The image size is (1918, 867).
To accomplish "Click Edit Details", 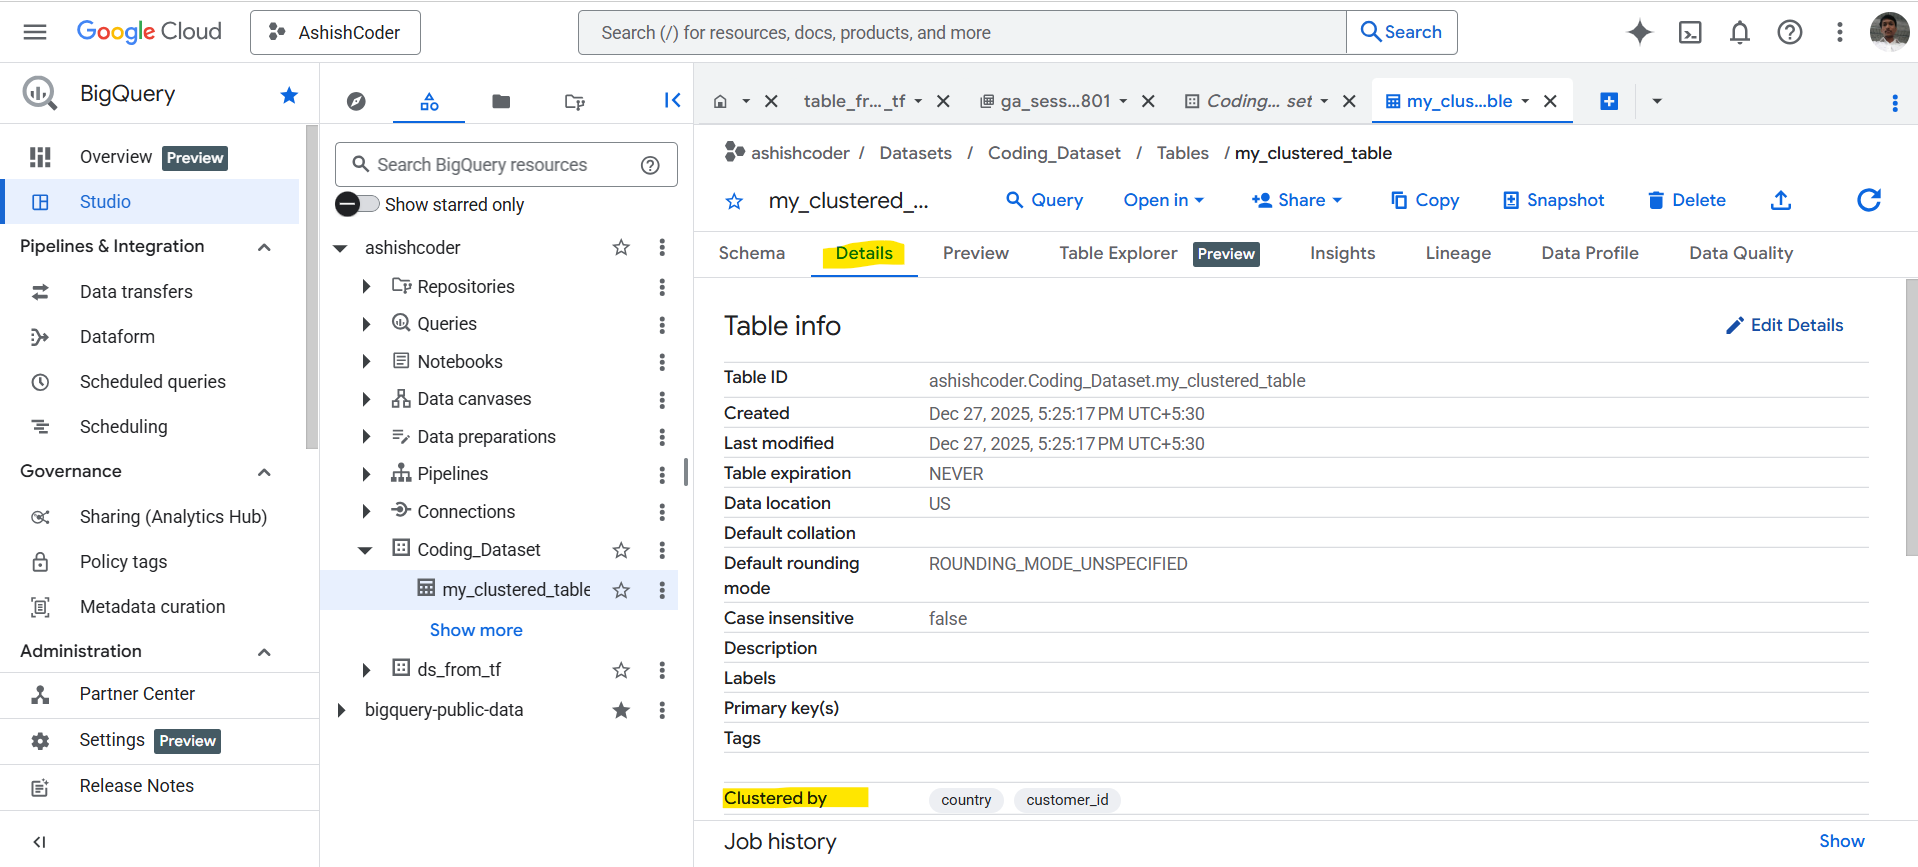I will coord(1784,325).
